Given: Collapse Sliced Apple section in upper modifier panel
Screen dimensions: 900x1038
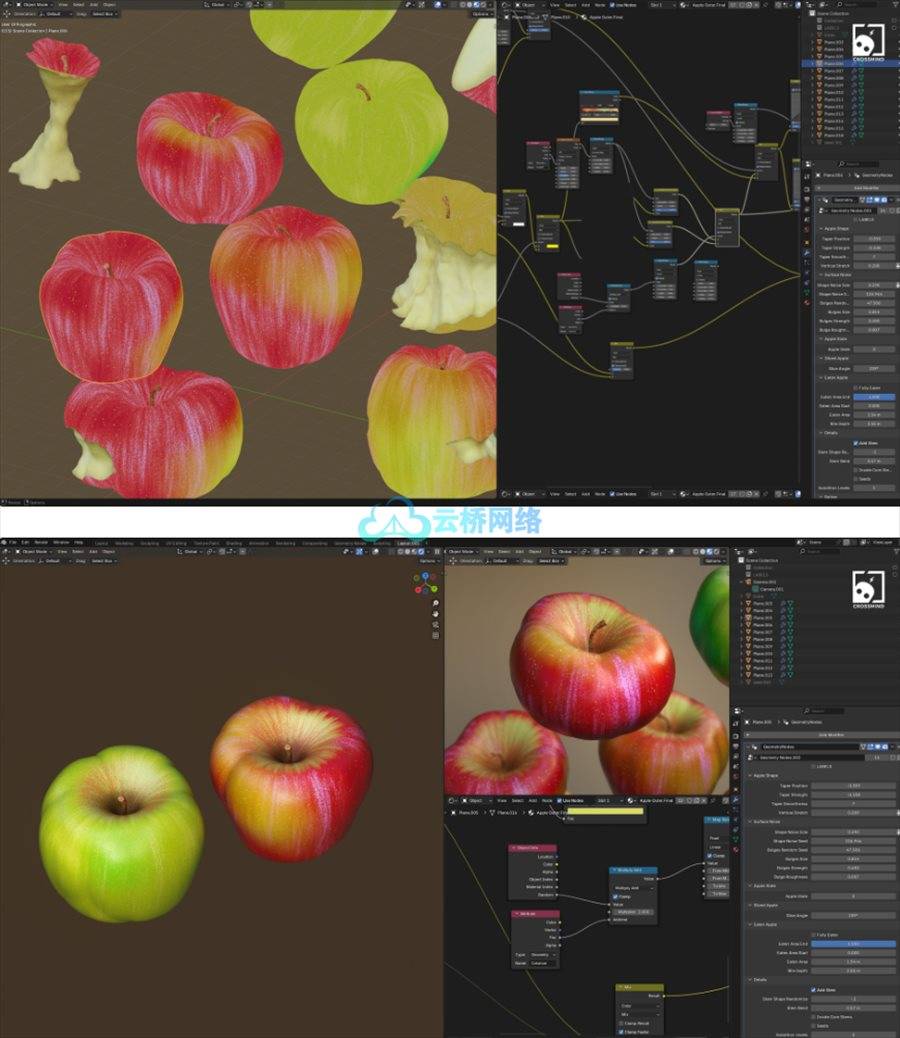Looking at the screenshot, I should (x=821, y=358).
